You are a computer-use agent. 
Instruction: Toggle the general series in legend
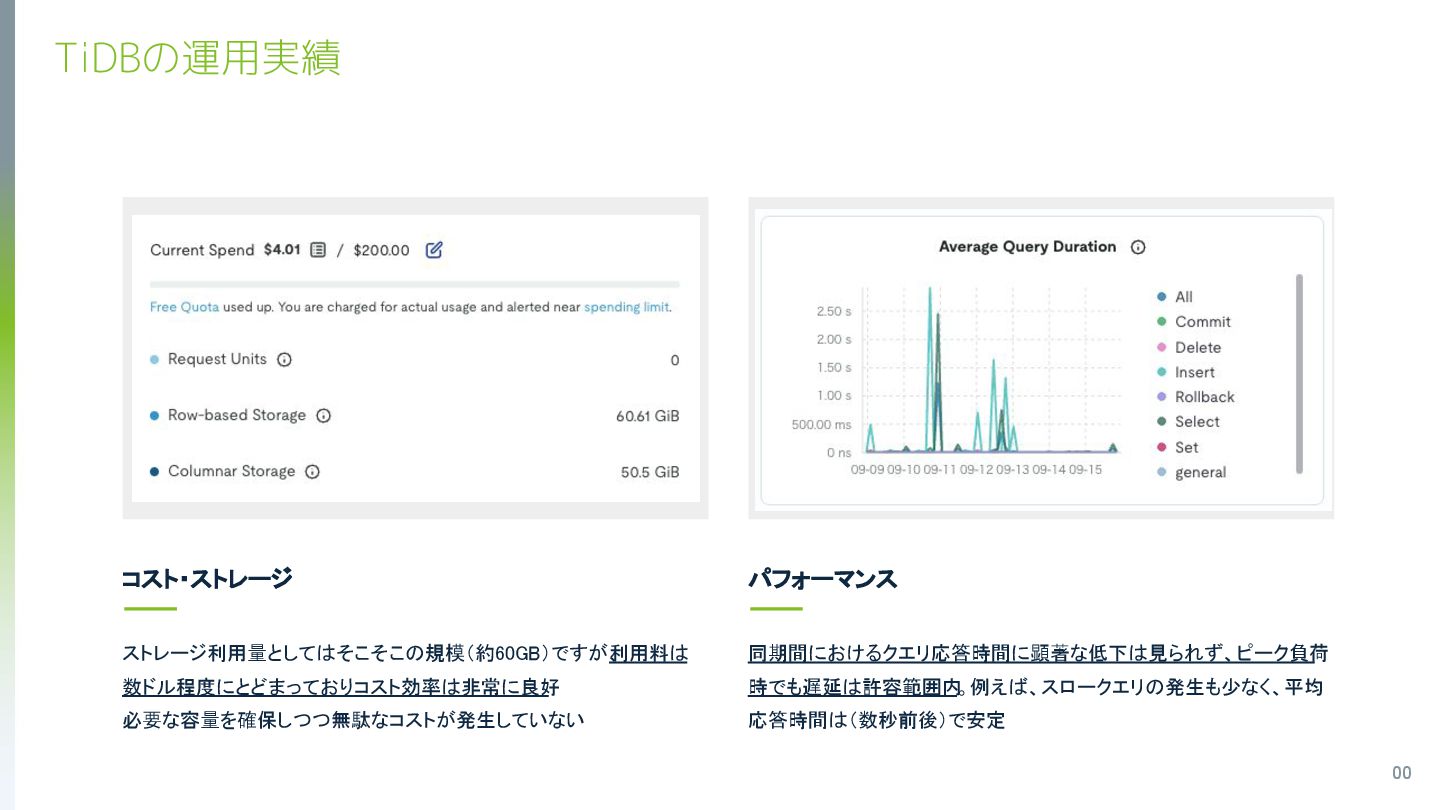pos(1192,472)
